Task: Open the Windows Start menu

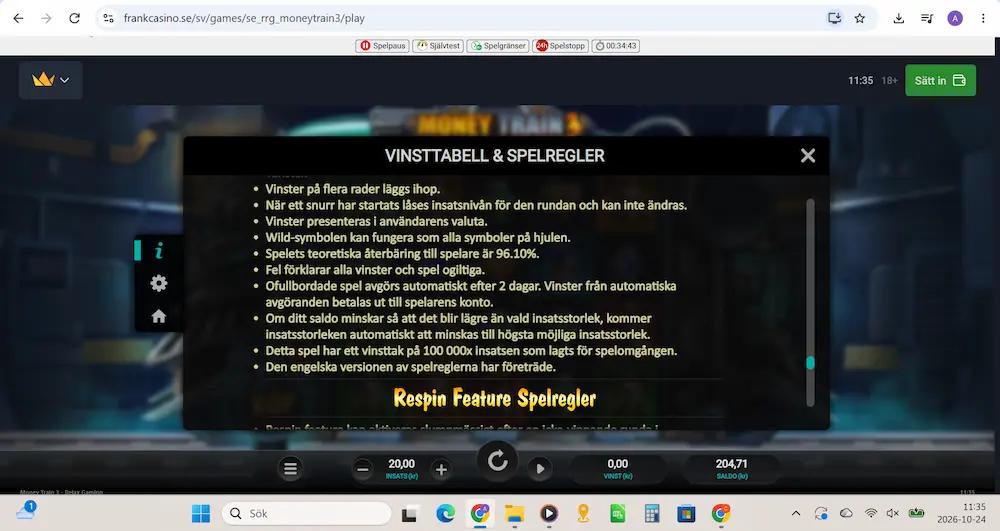Action: pyautogui.click(x=201, y=513)
